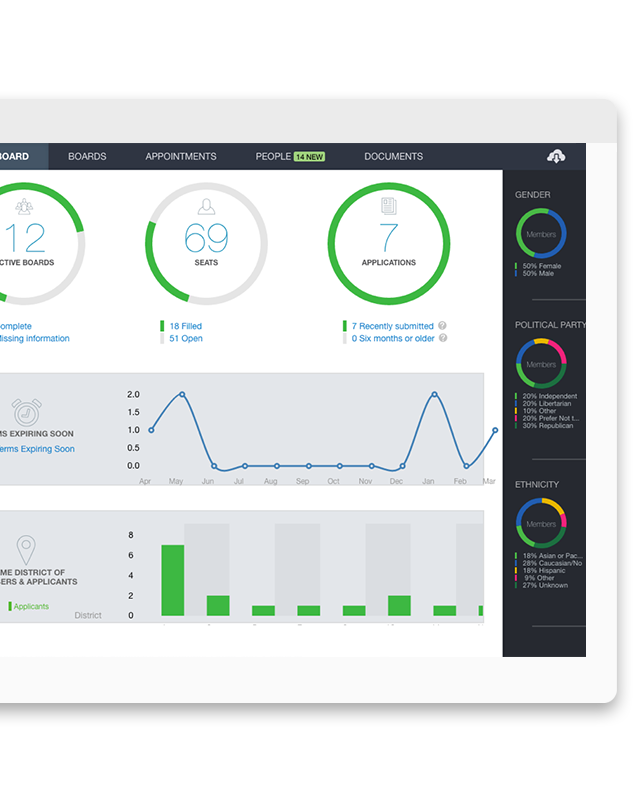
Task: Click the Political Party donut chart
Action: click(541, 364)
